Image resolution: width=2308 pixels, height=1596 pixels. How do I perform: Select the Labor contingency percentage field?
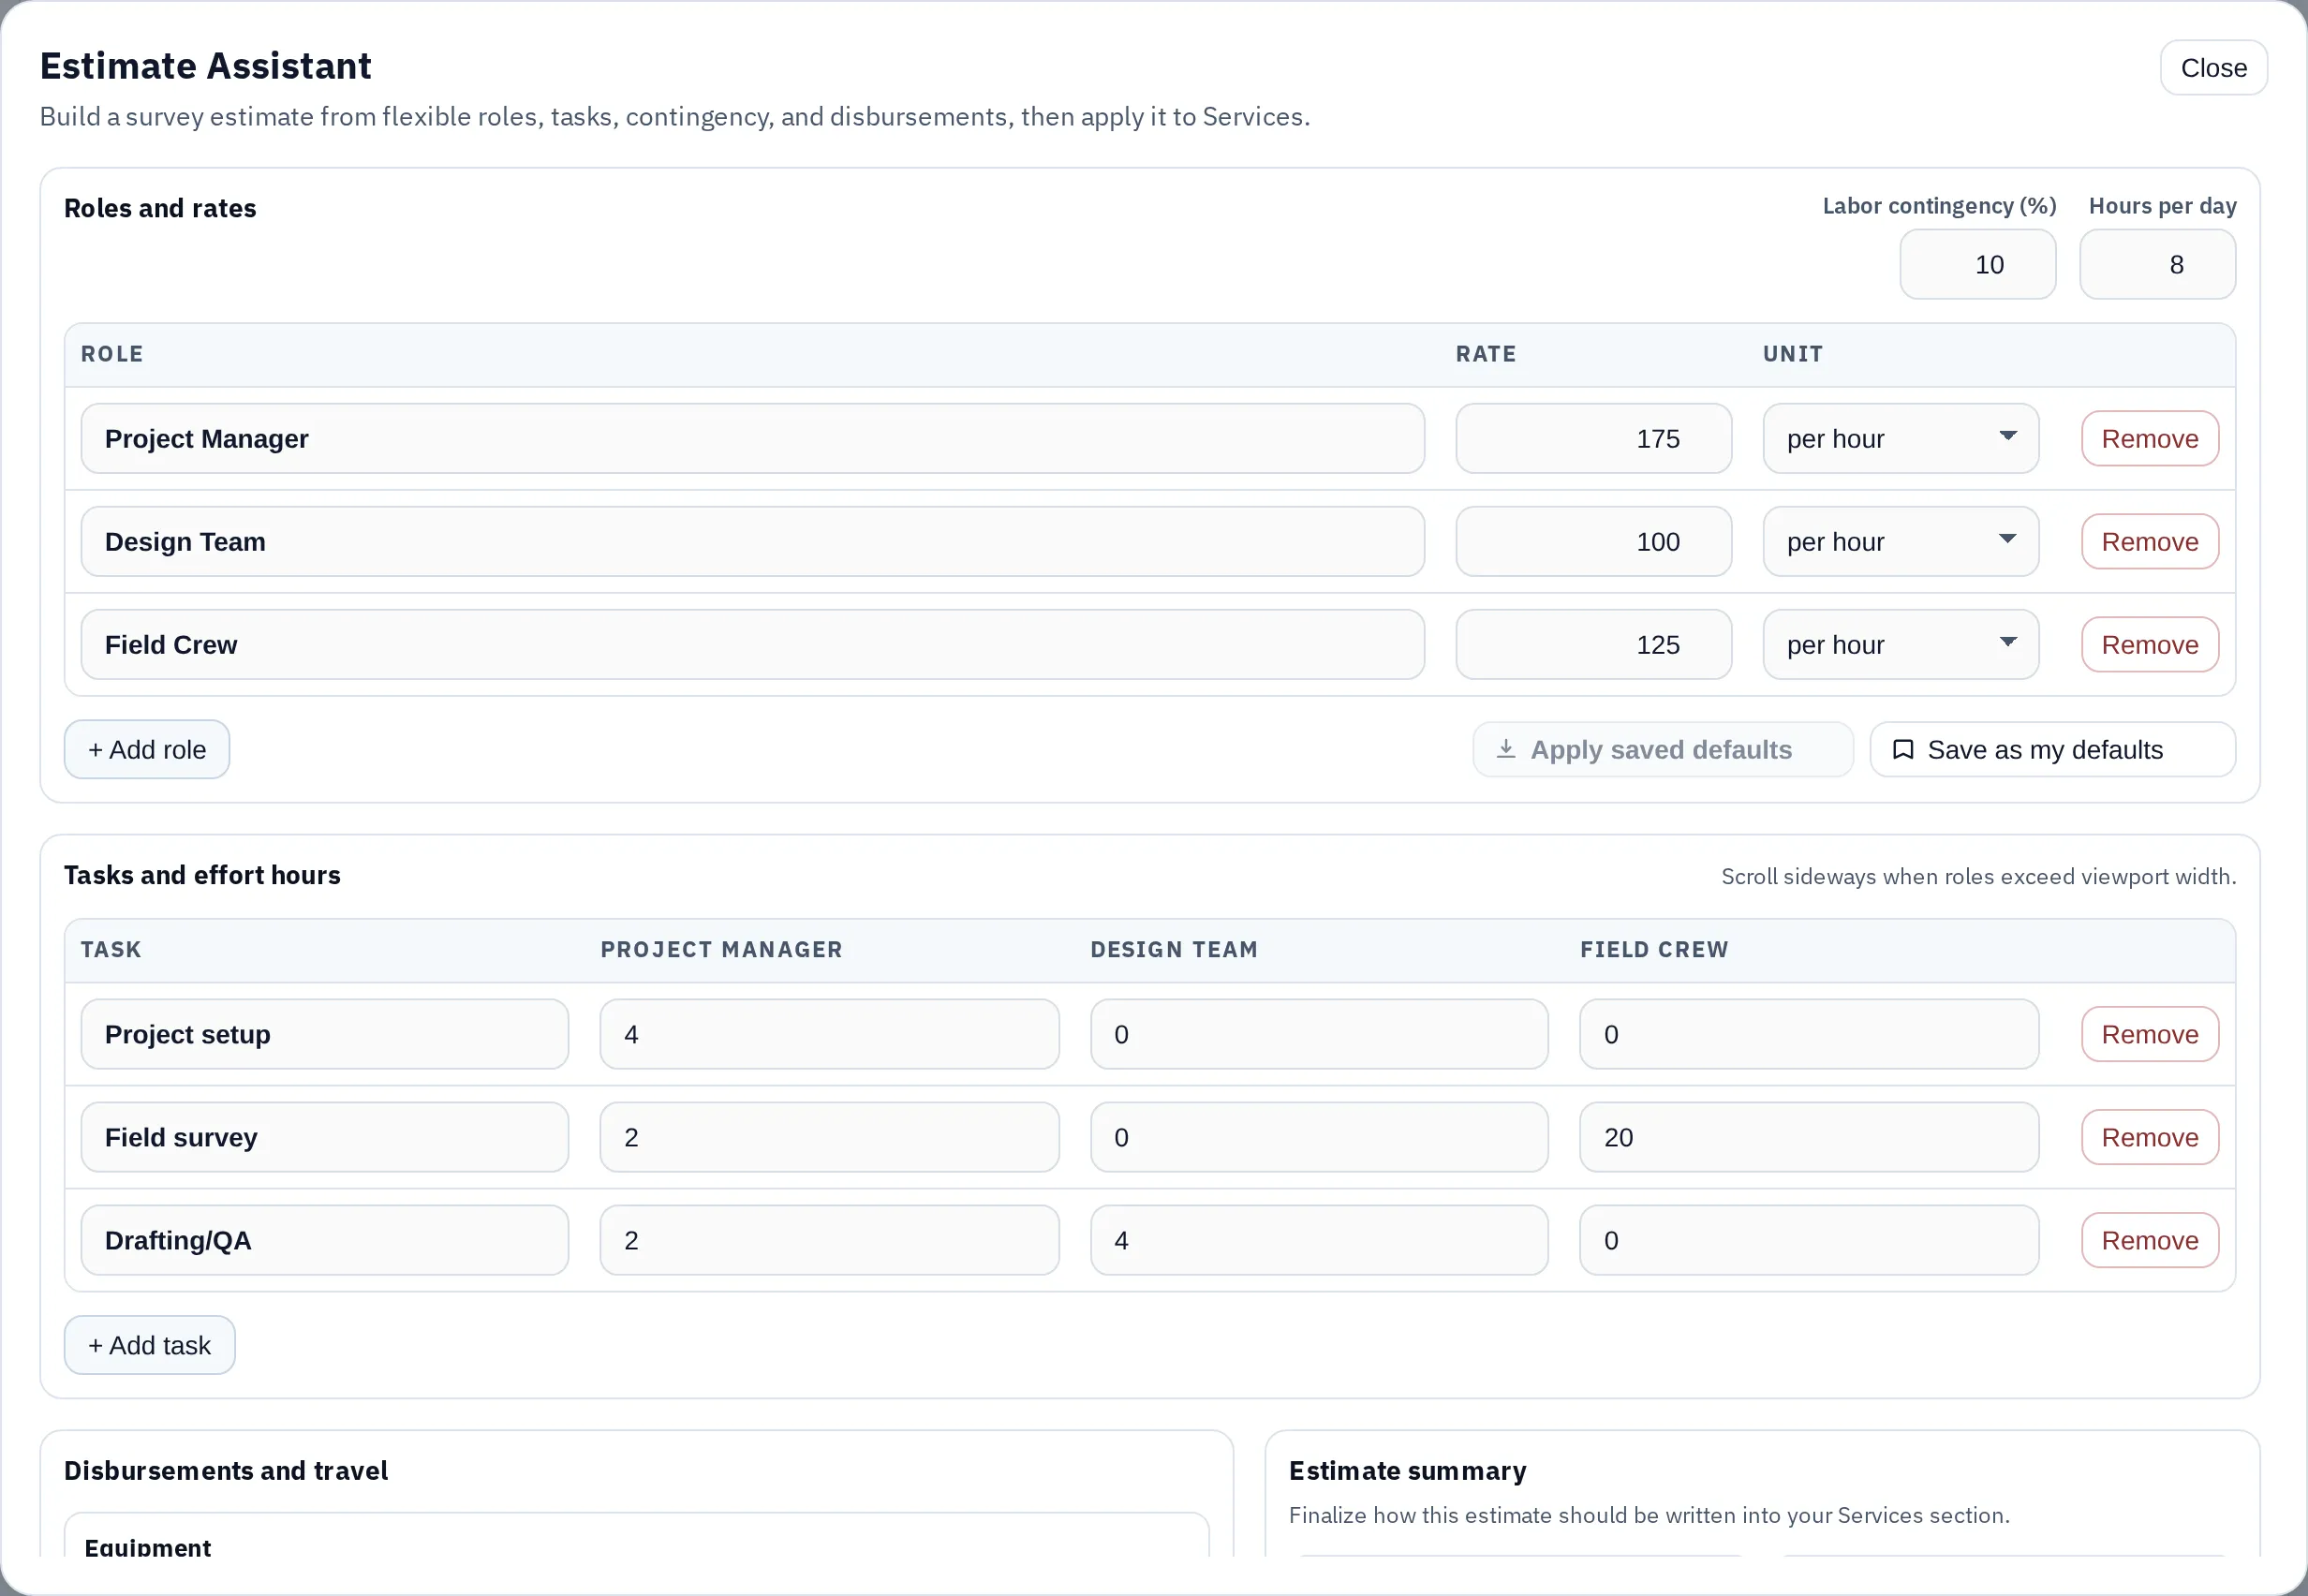tap(1977, 264)
